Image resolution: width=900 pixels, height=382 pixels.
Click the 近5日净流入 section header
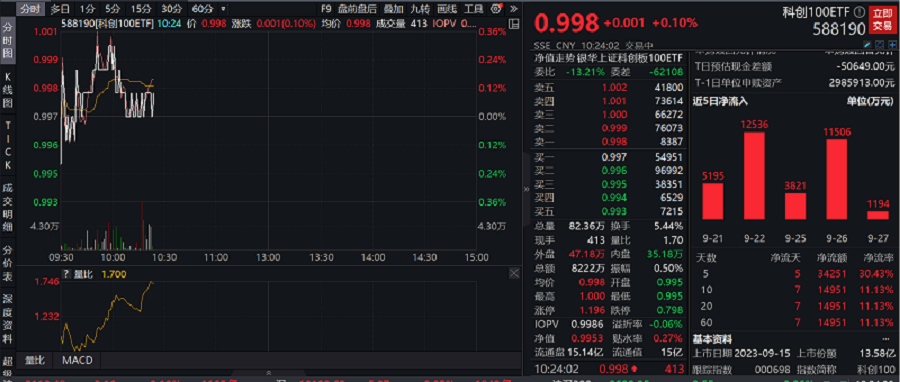[x=721, y=101]
